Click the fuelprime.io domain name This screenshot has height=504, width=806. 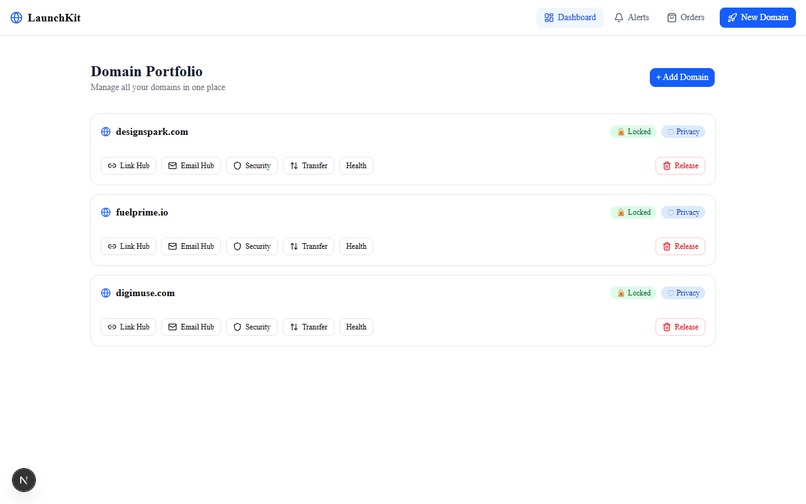coord(142,212)
